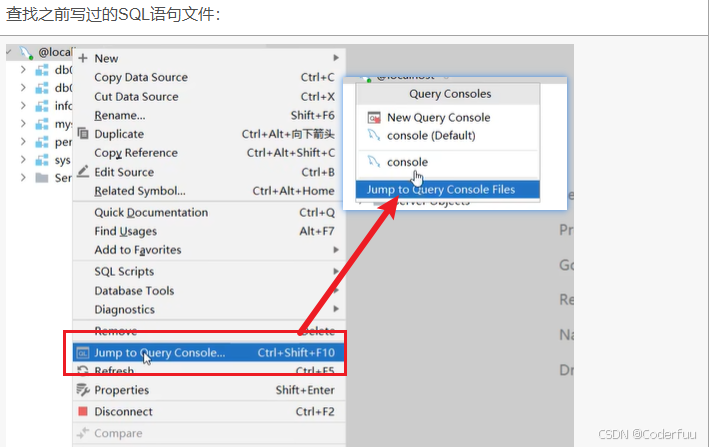Click the Compare icon

(83, 433)
